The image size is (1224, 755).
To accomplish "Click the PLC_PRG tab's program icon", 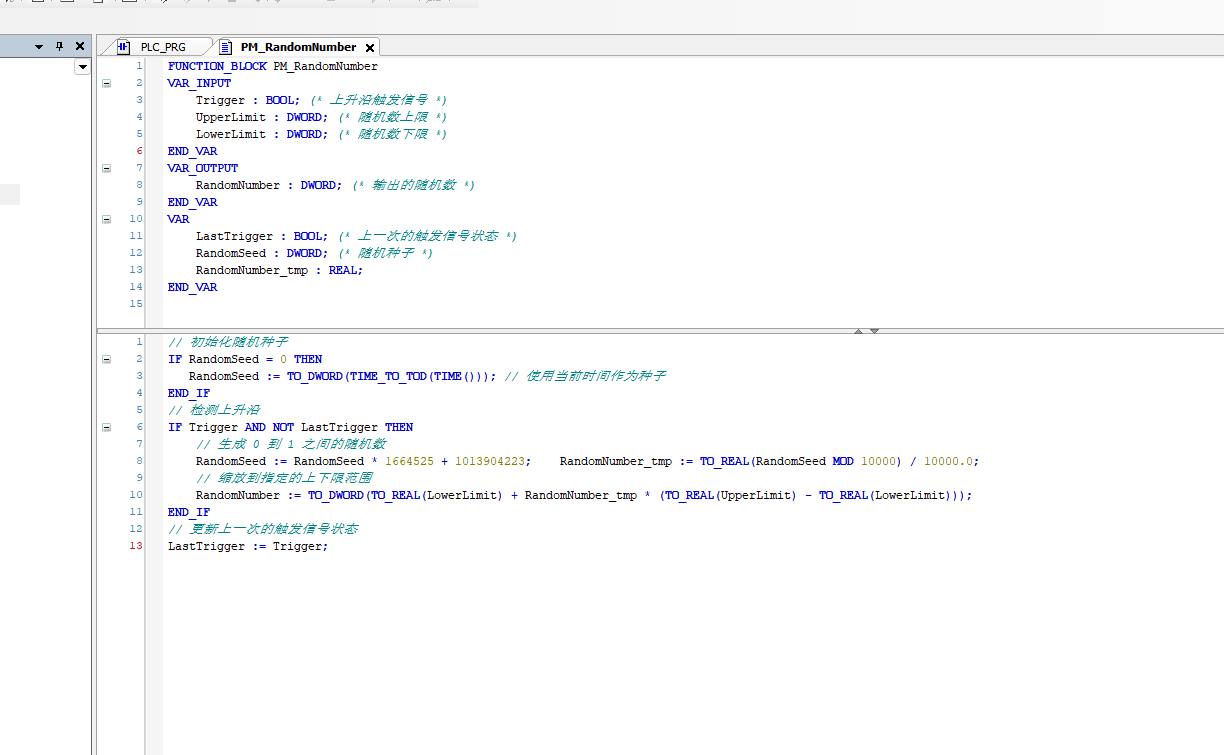I will 124,47.
